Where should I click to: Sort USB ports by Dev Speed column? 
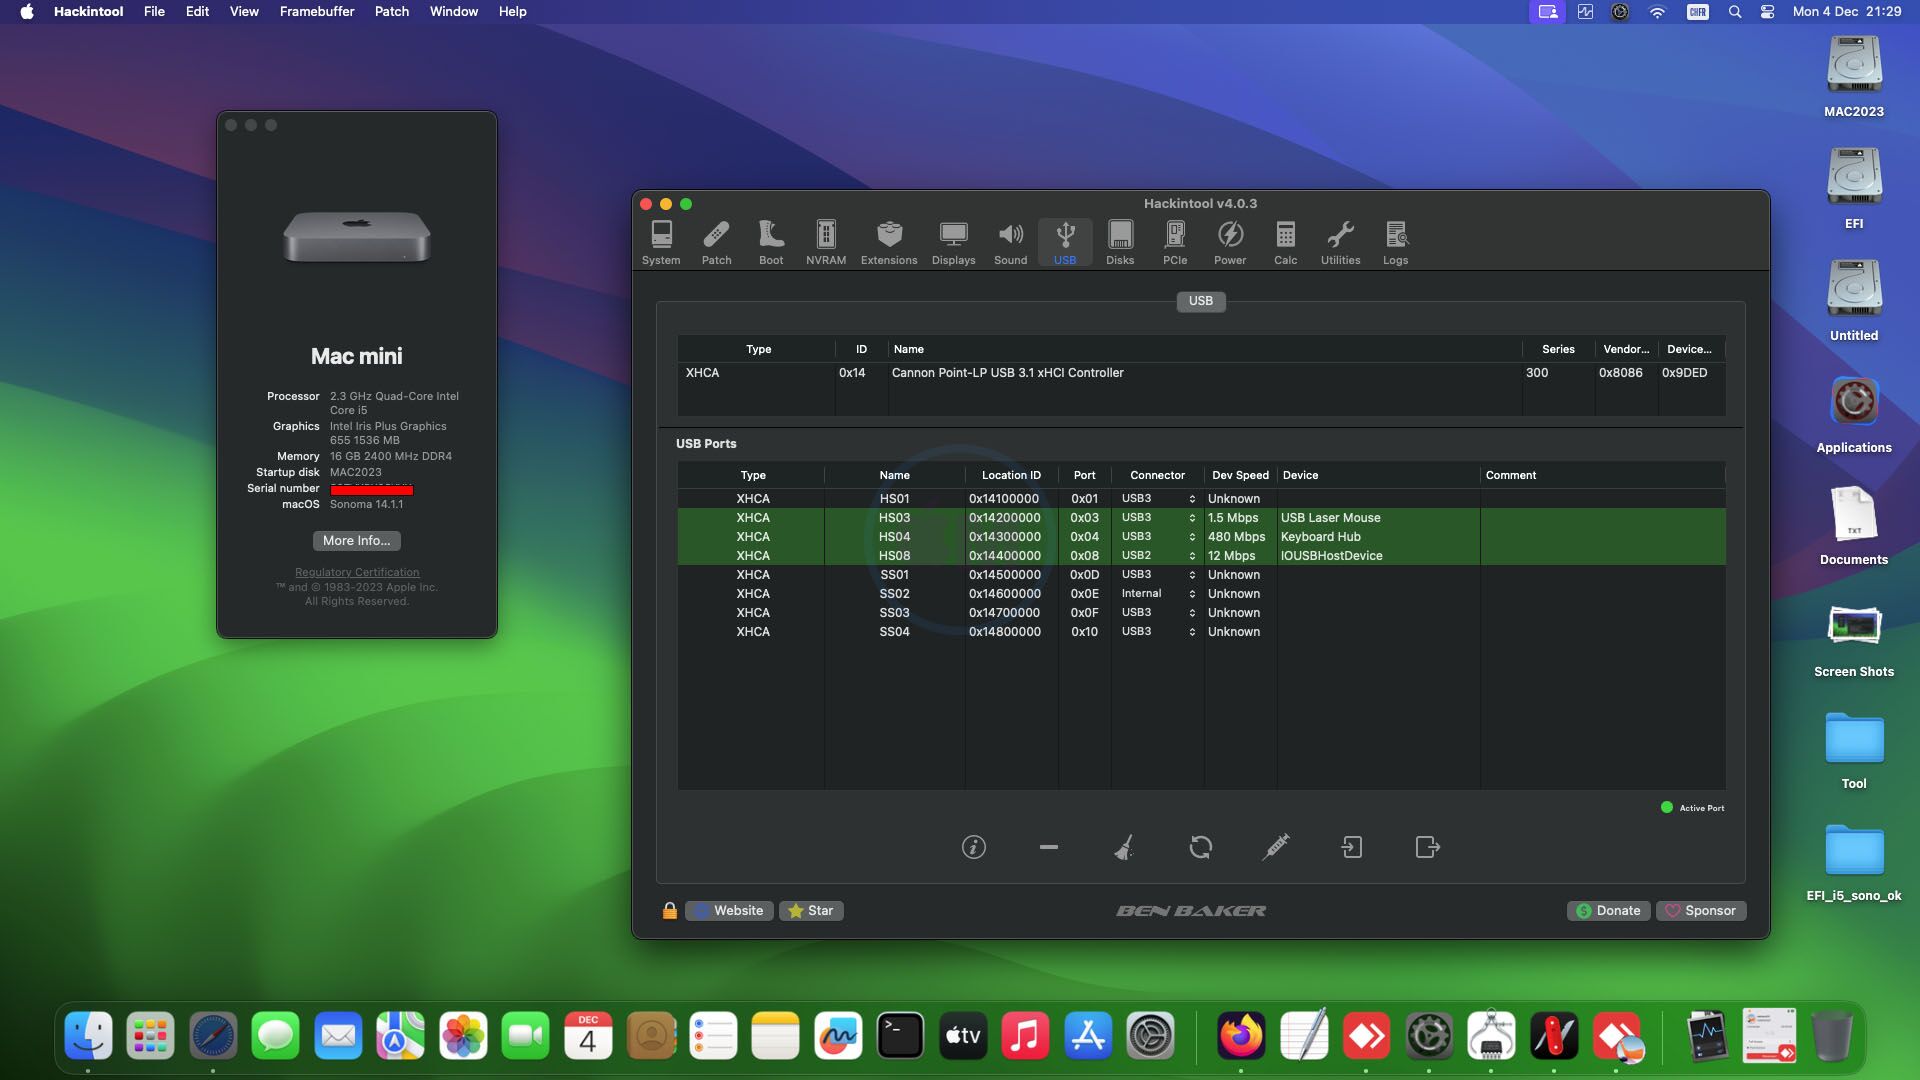(1240, 475)
